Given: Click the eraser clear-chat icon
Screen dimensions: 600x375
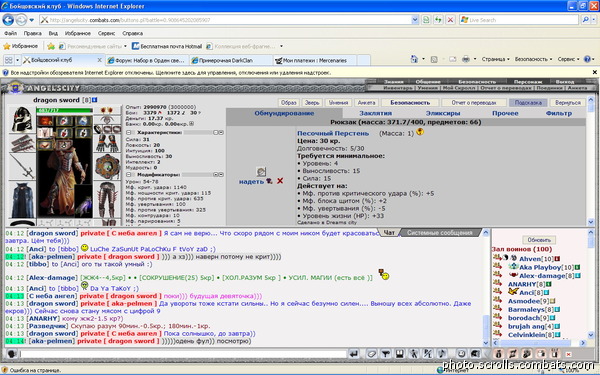Looking at the screenshot, I should pyautogui.click(x=371, y=354).
